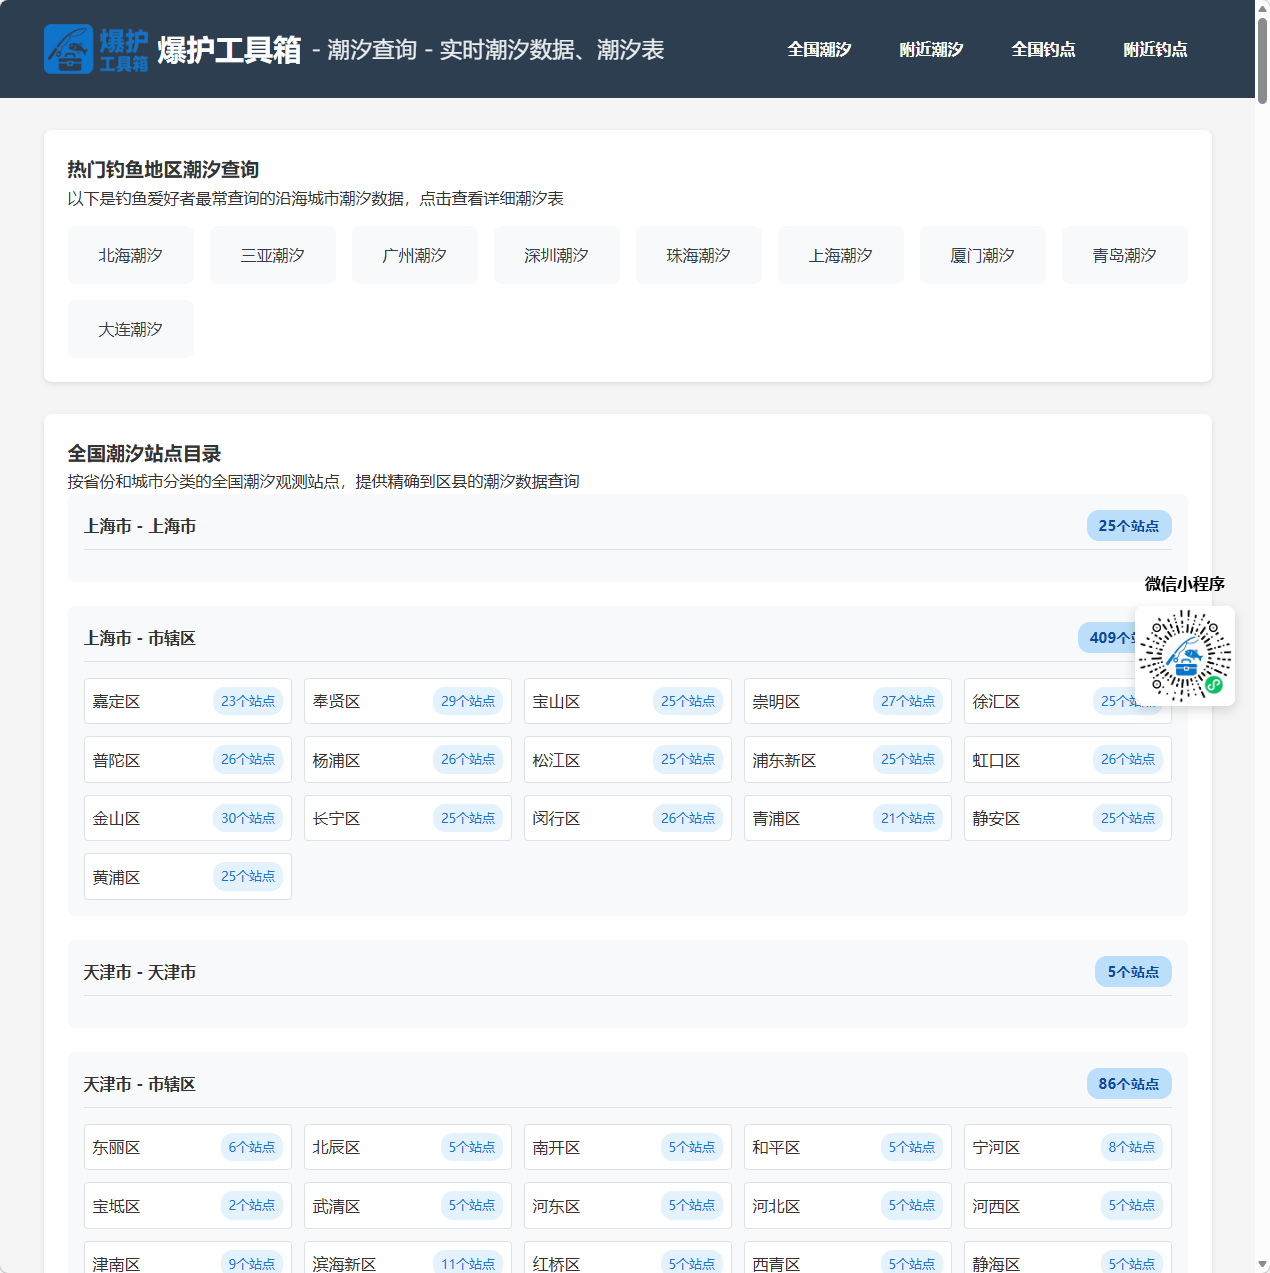Select 附近钓点 in the top navigation

1155,49
